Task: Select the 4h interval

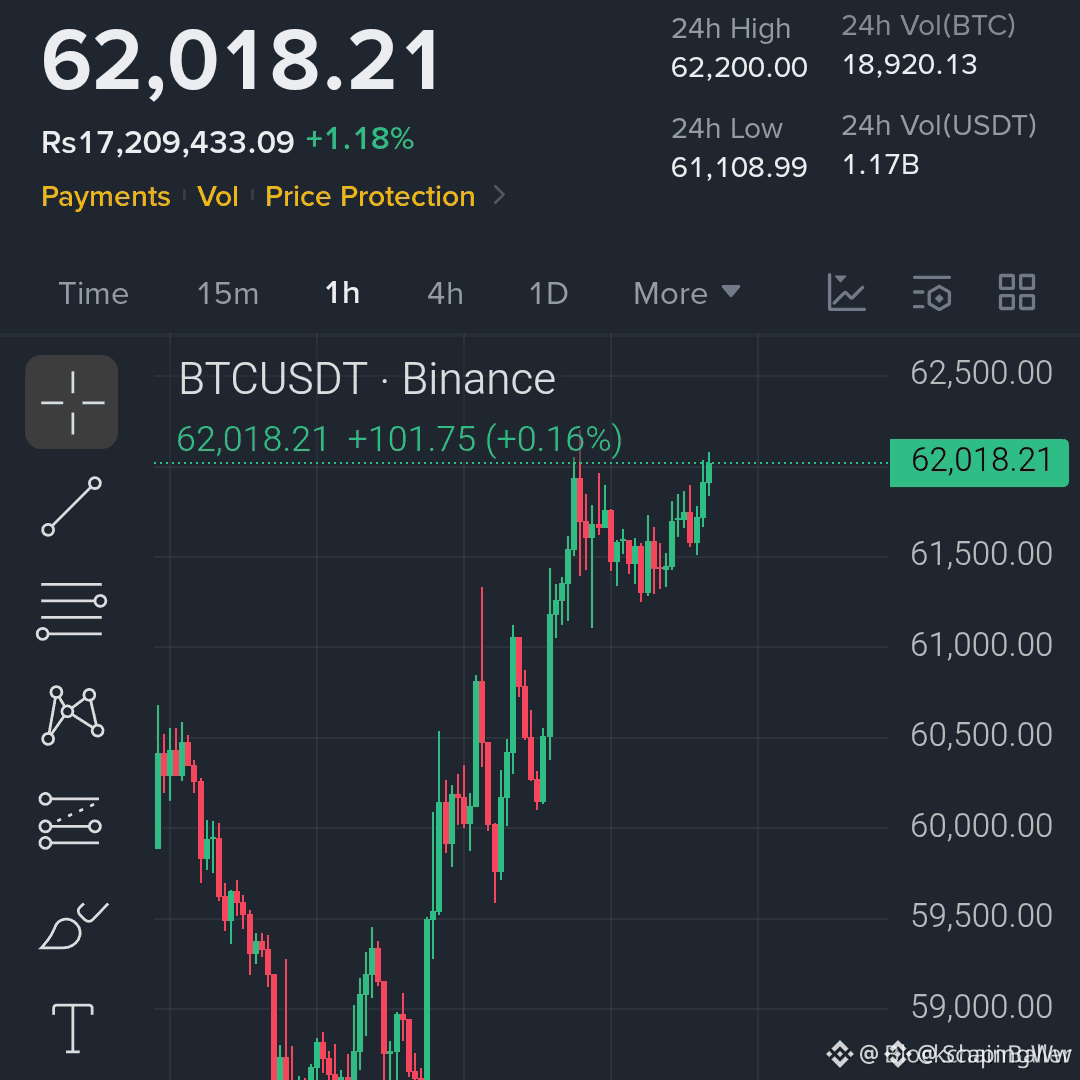Action: [x=445, y=294]
